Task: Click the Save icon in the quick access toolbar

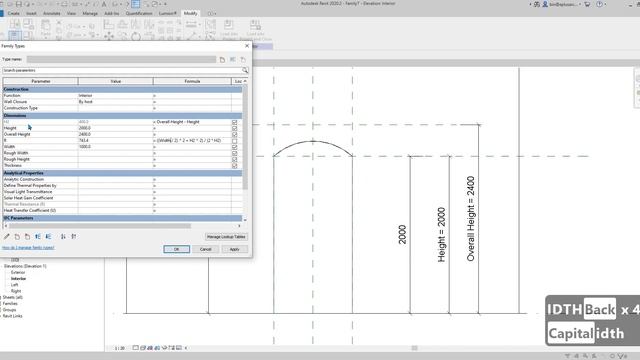Action: tap(18, 4)
